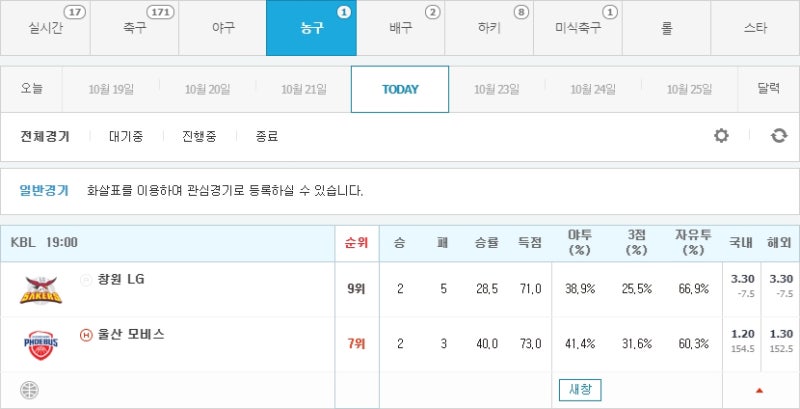Click the basketball icon below the teams
The image size is (800, 409).
tap(30, 390)
